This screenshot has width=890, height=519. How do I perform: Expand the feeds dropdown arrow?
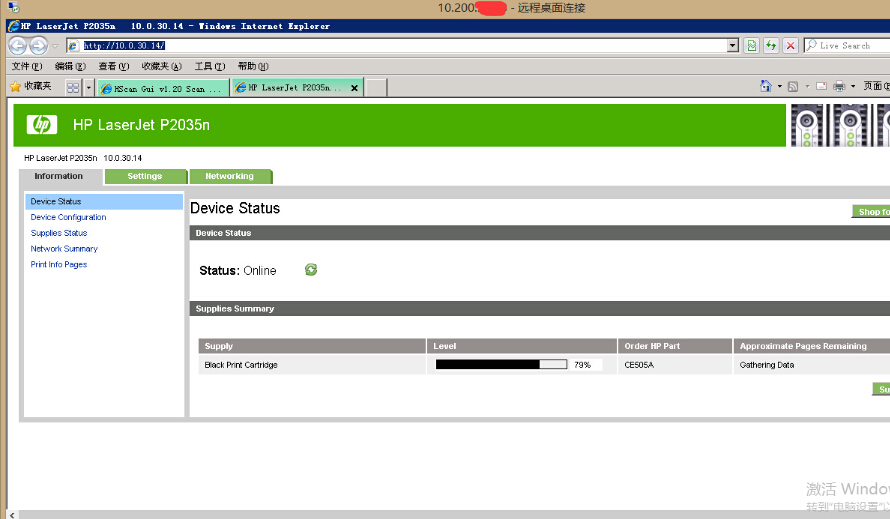click(x=807, y=86)
